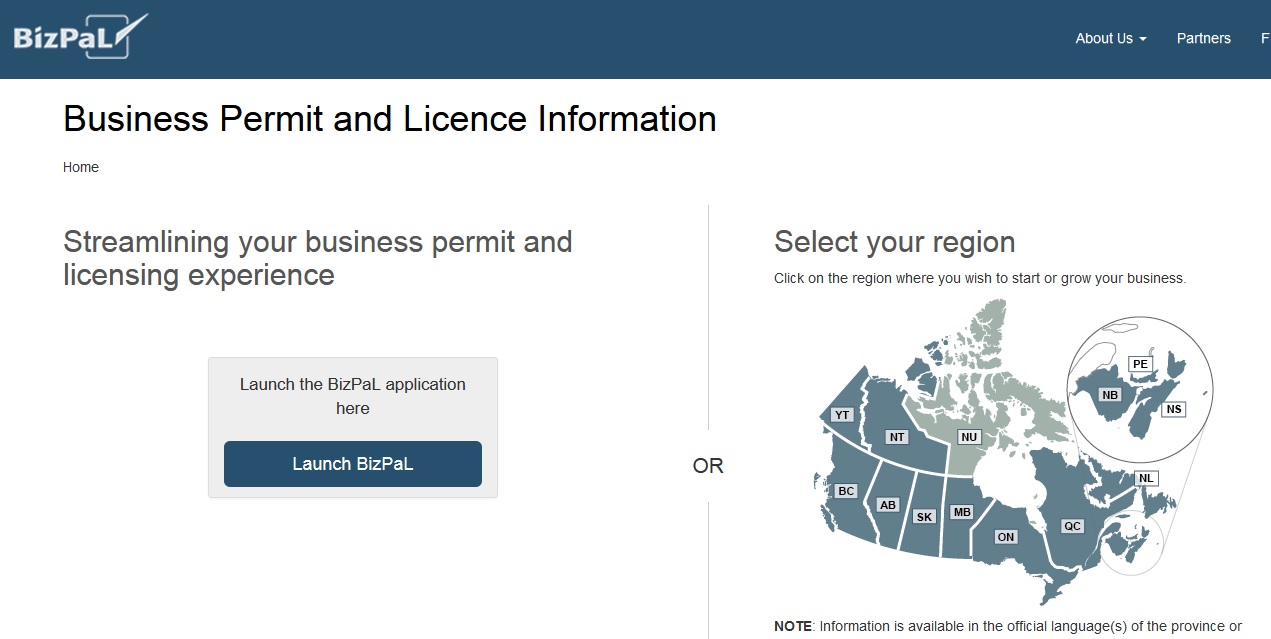1271x639 pixels.
Task: Select Yukon (YT) on the map
Action: [x=842, y=415]
